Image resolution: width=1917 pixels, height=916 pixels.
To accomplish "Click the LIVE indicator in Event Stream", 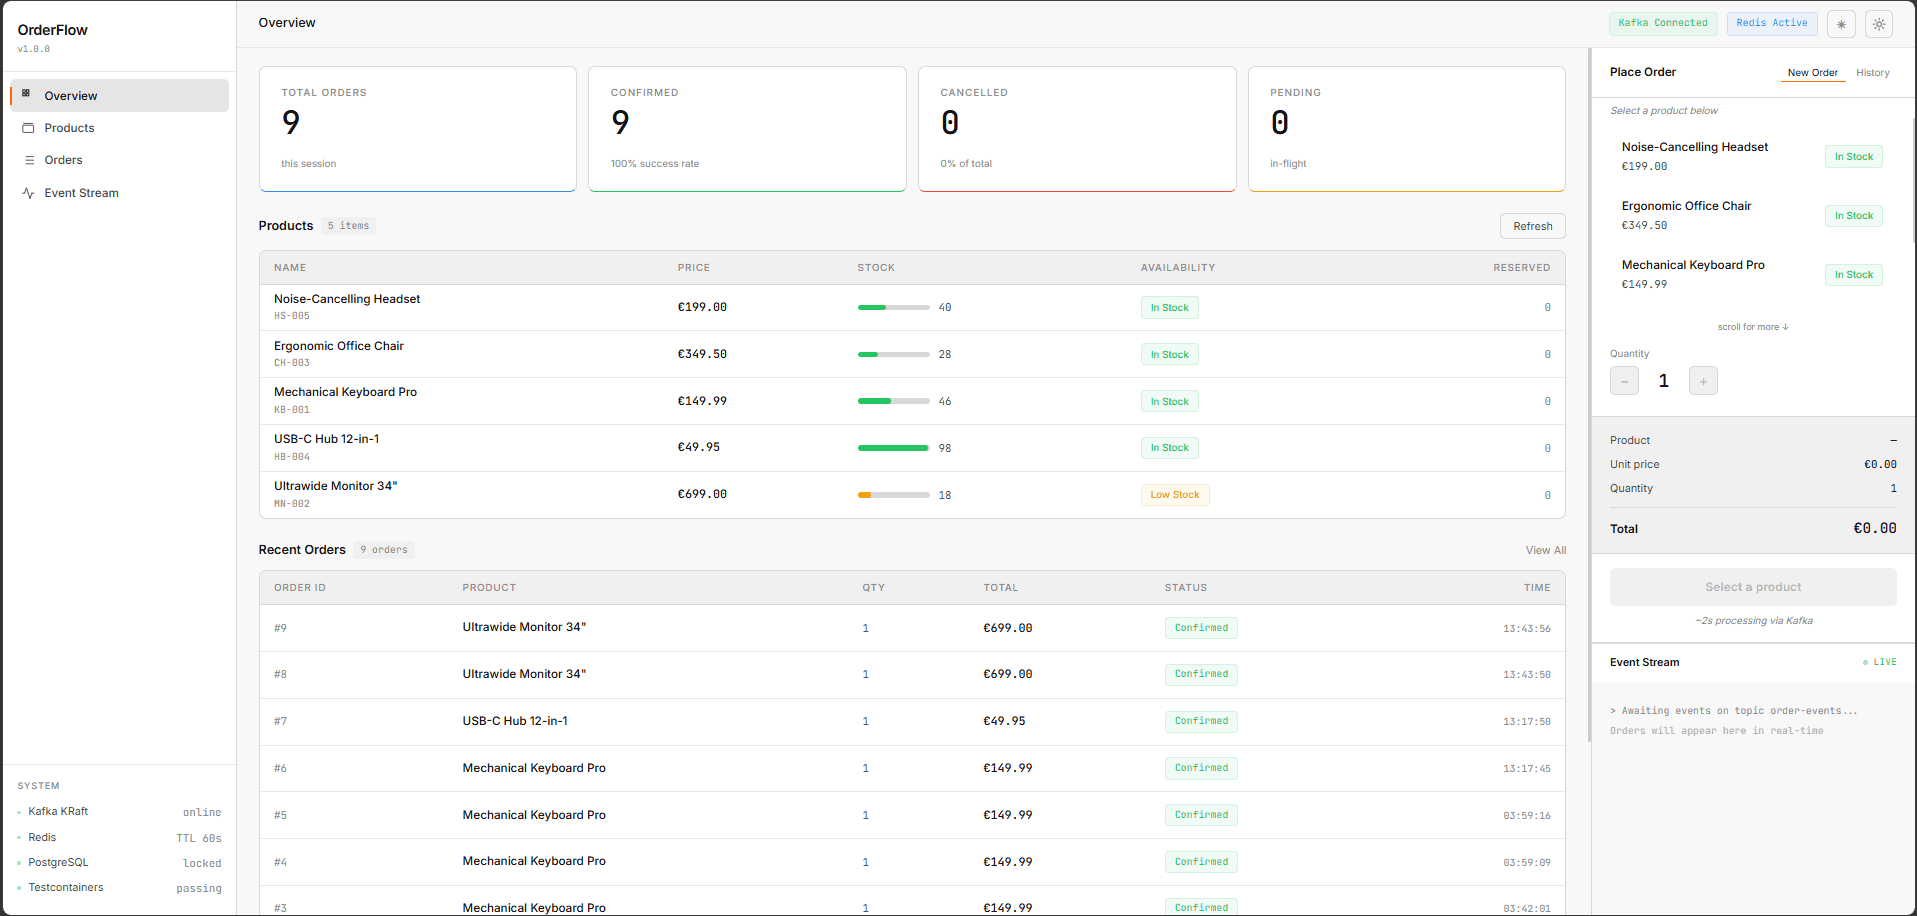I will [x=1879, y=662].
